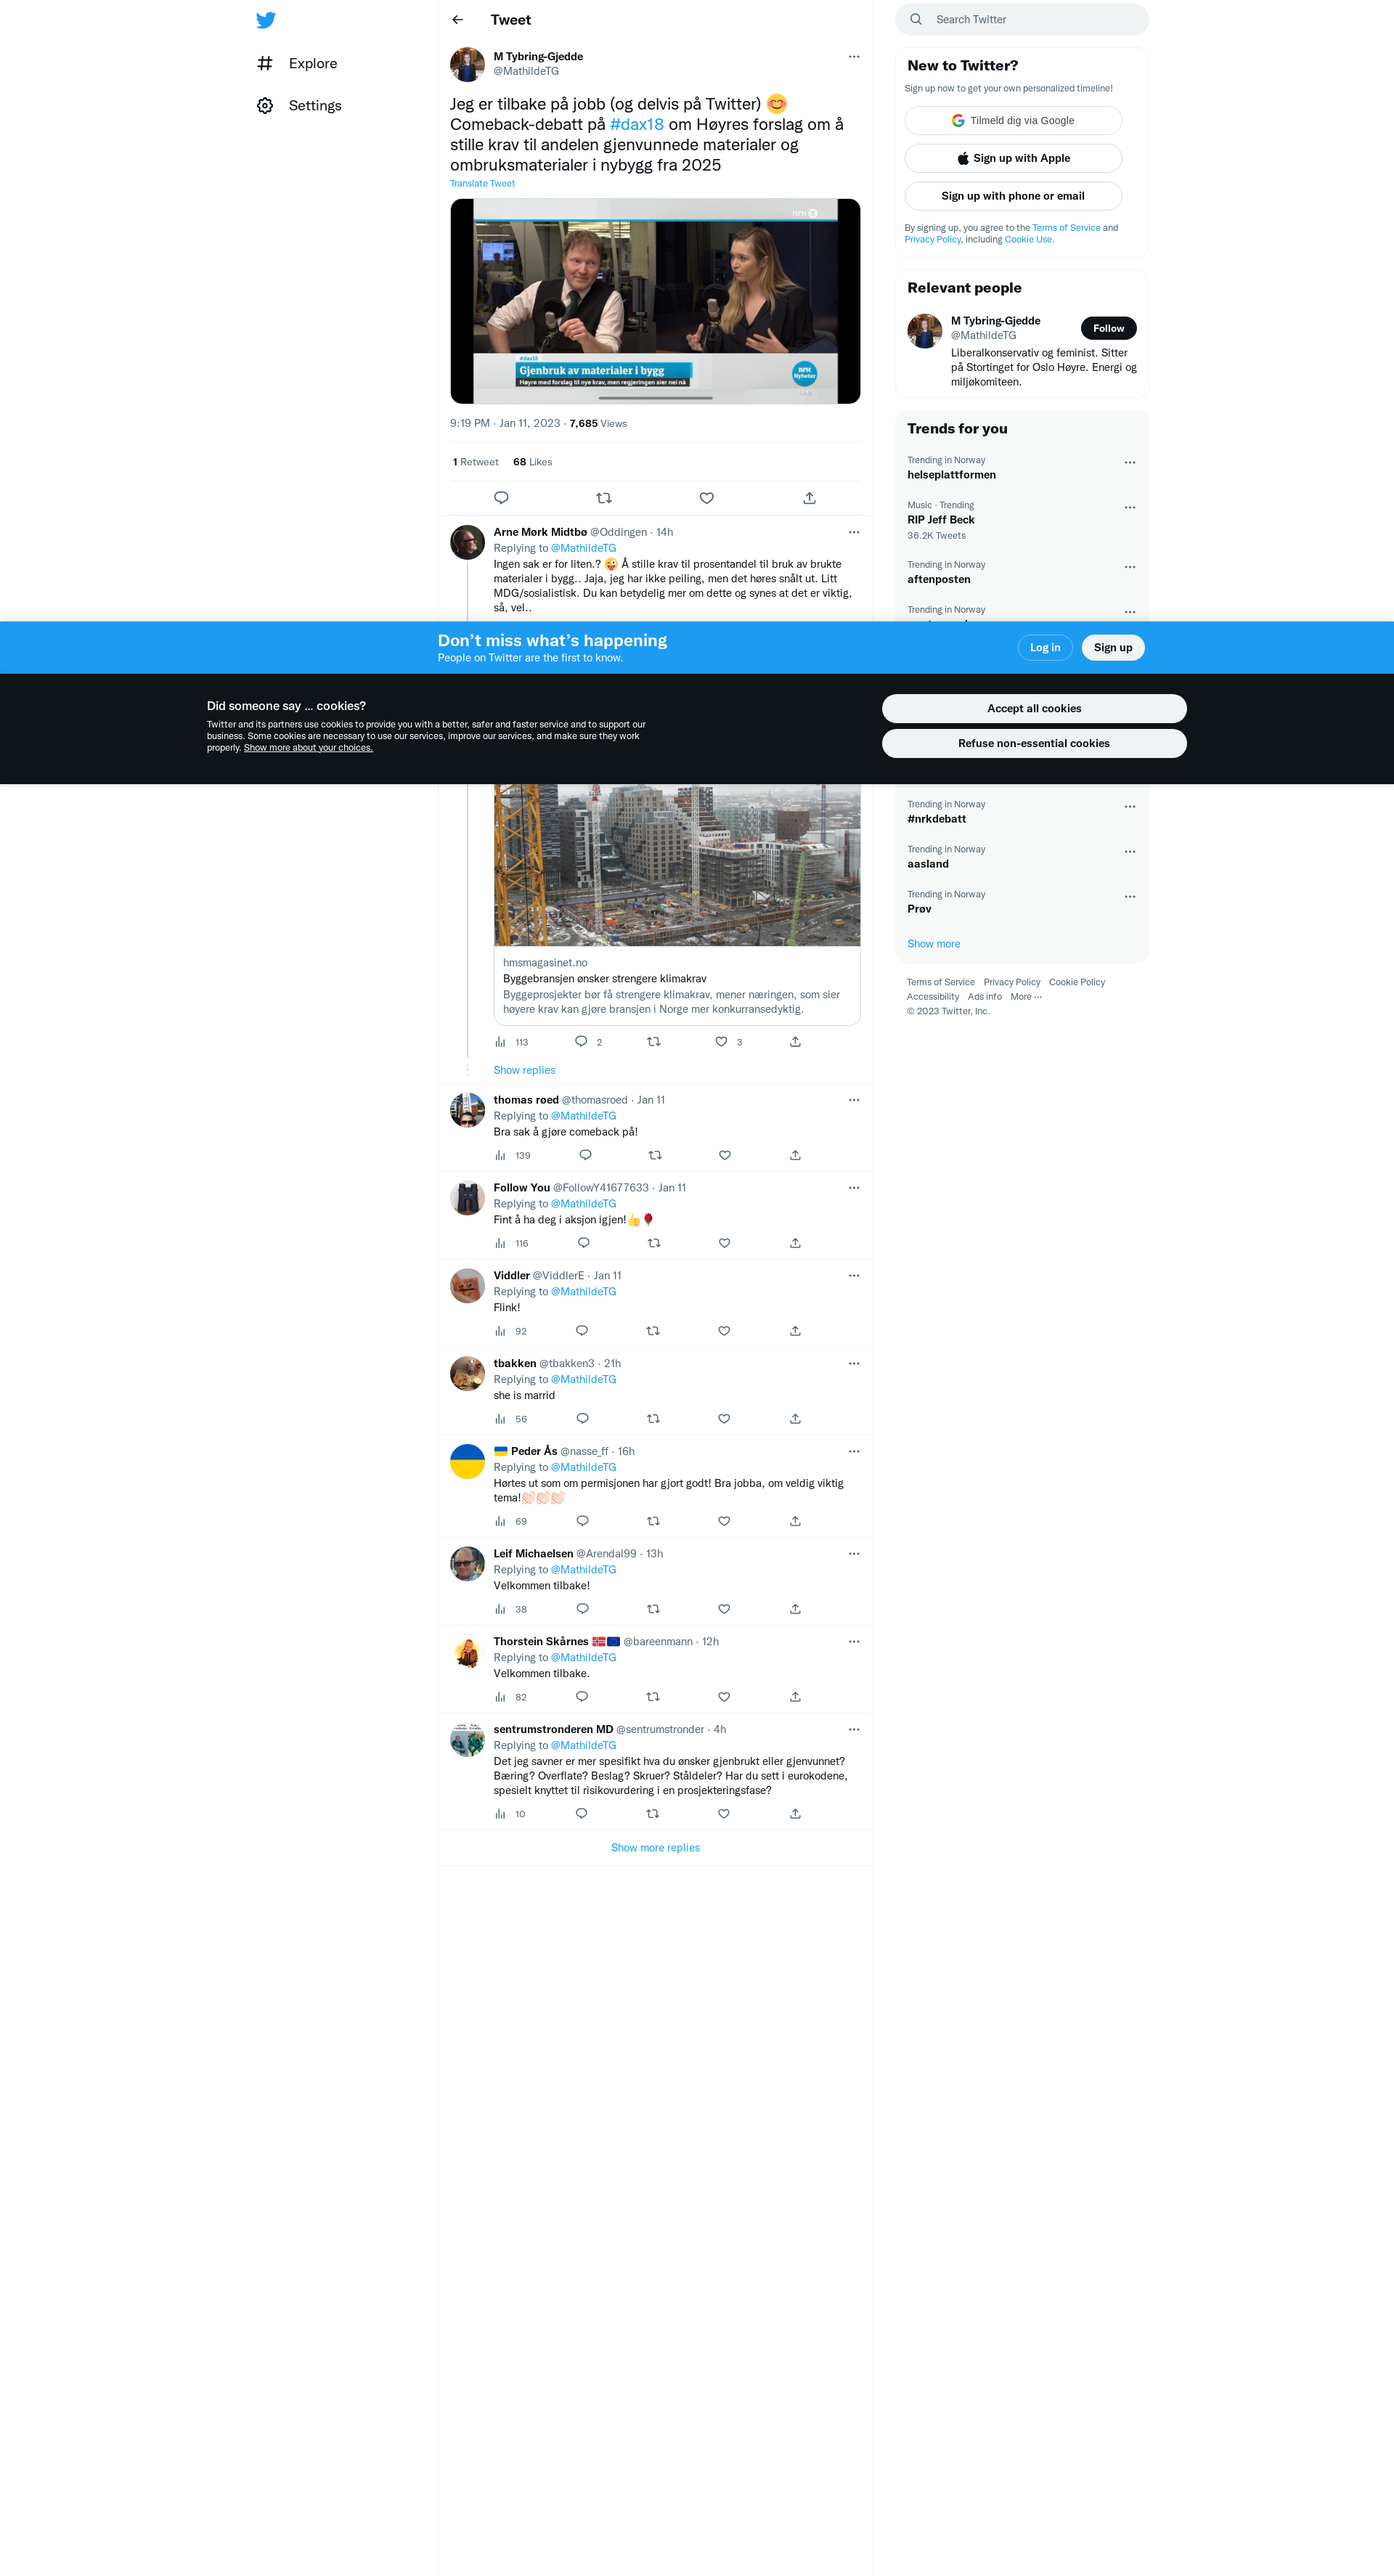Like Viddler's 'Flink!' reply

(724, 1331)
